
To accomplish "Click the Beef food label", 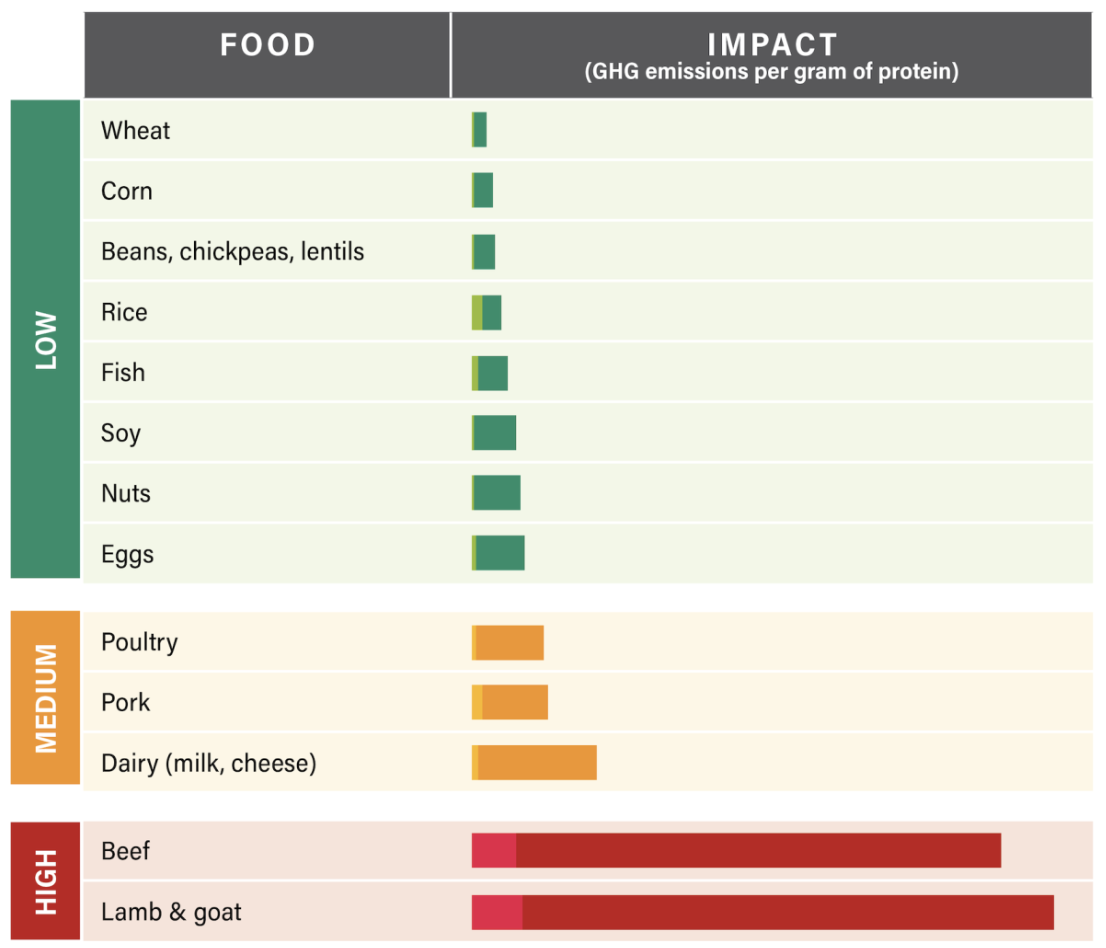I will click(x=126, y=851).
